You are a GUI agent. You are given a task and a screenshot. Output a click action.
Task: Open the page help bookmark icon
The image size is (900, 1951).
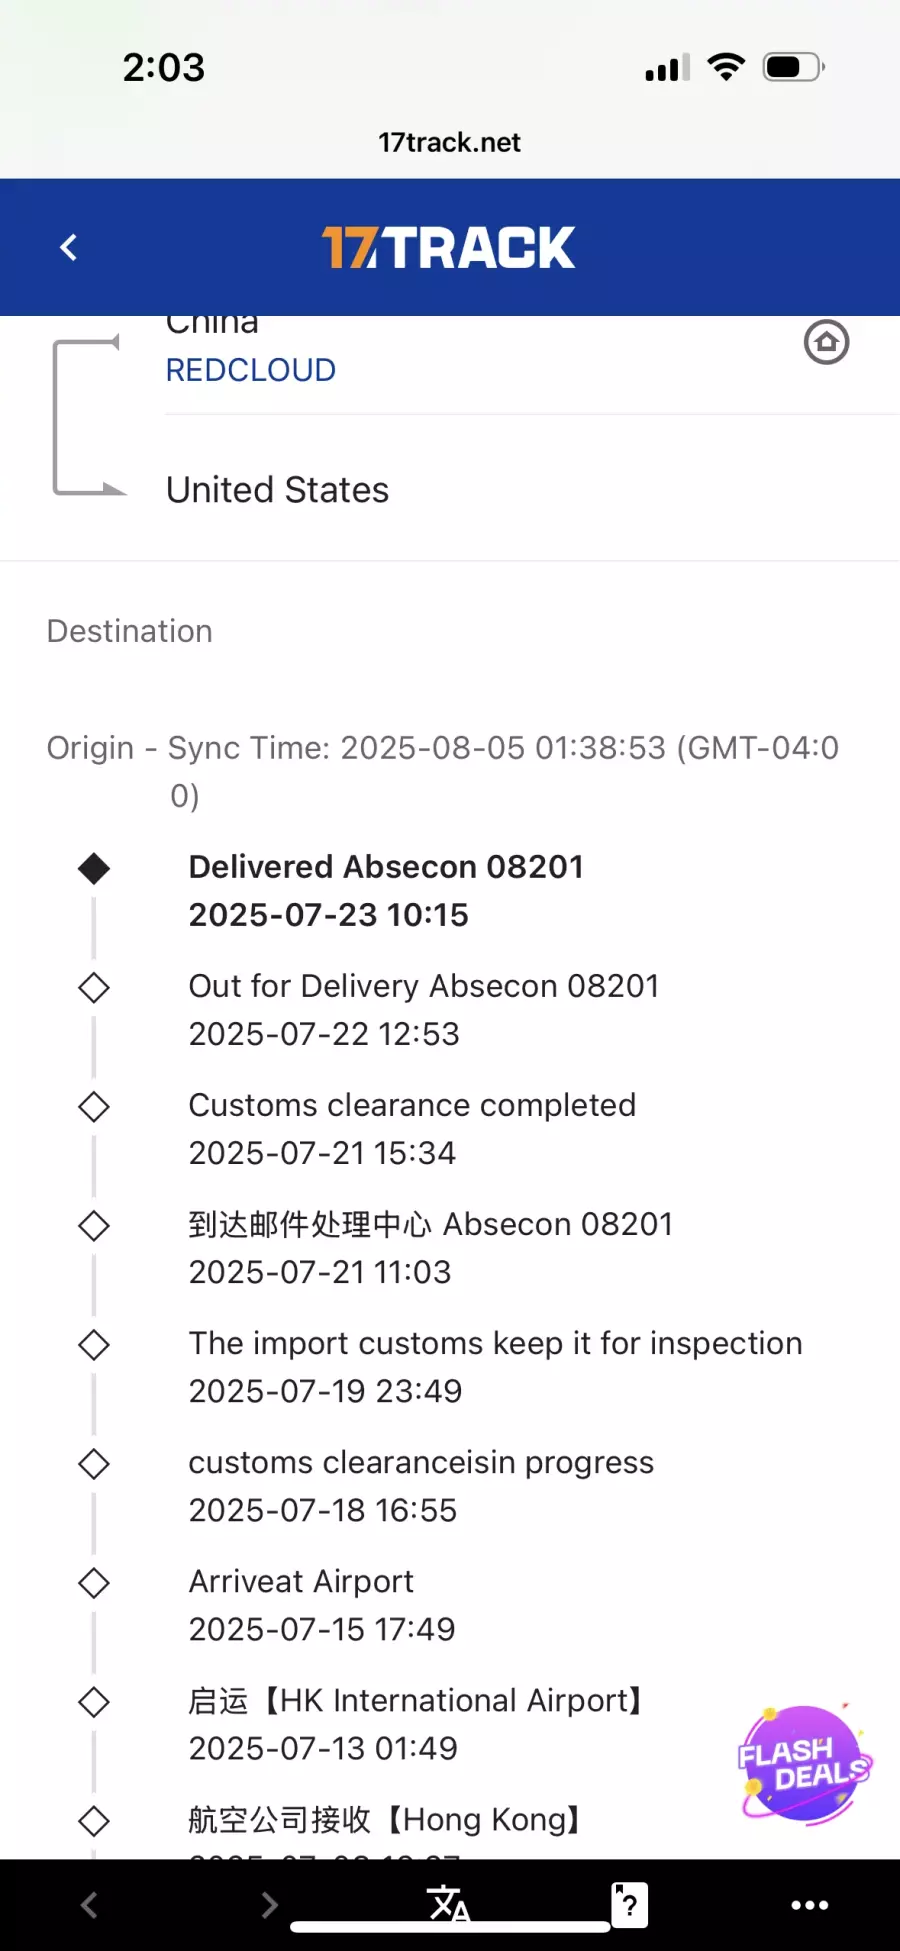click(629, 1904)
